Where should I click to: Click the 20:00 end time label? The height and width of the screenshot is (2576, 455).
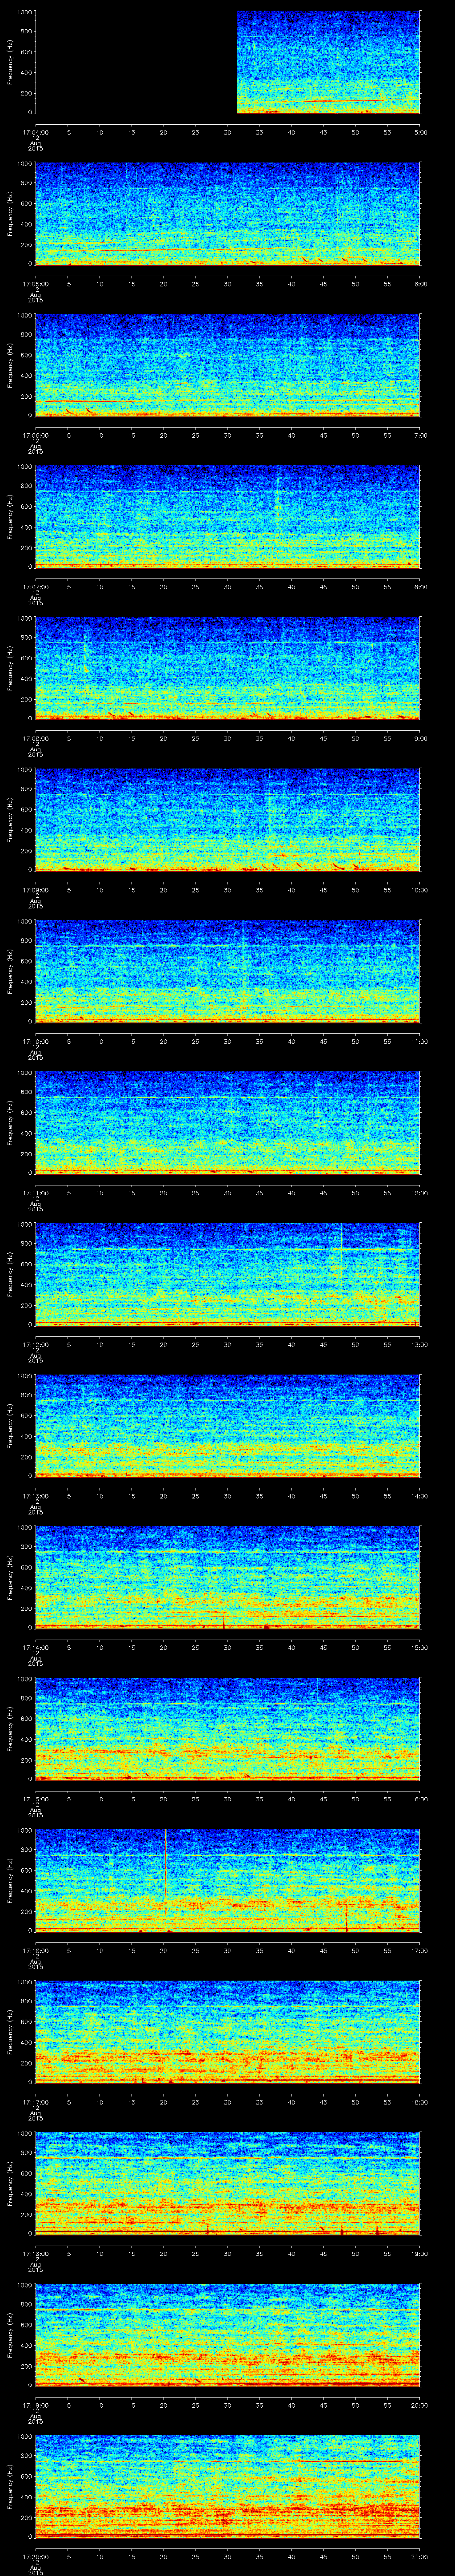[x=419, y=2404]
